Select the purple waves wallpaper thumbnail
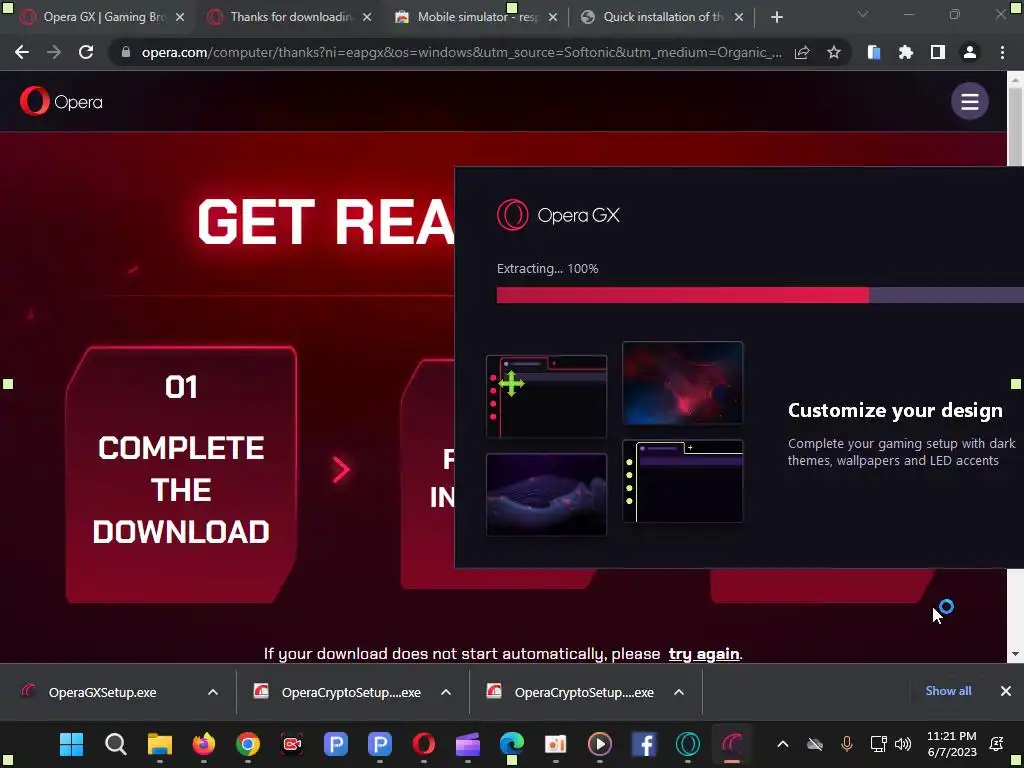Screen dimensions: 1024x768 click(547, 494)
